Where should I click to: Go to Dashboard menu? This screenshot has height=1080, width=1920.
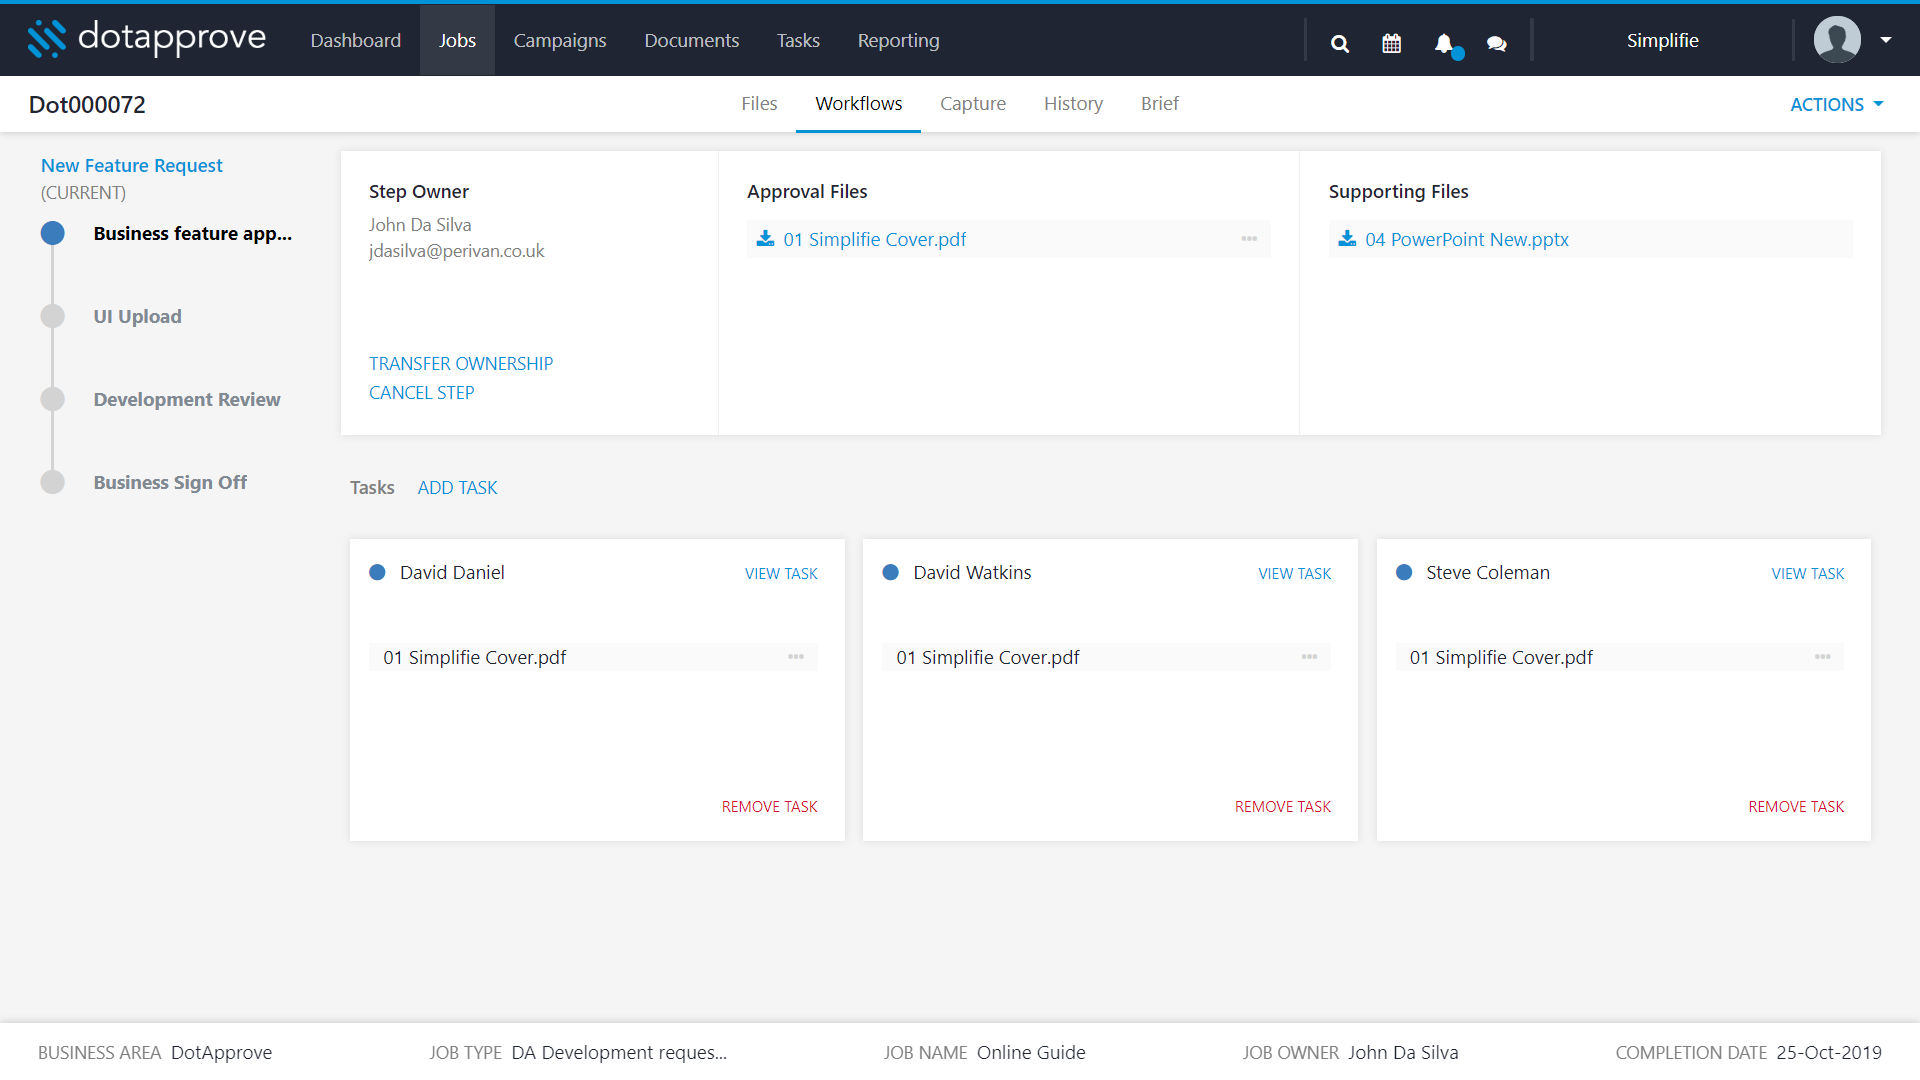tap(355, 40)
